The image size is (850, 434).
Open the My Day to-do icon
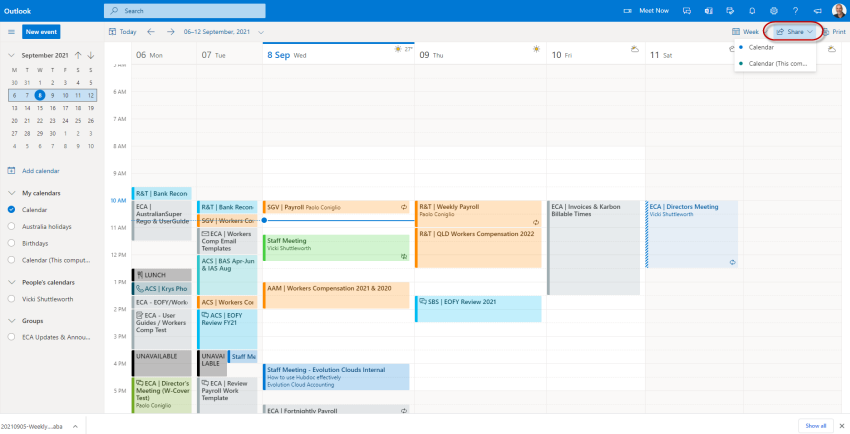tap(730, 10)
